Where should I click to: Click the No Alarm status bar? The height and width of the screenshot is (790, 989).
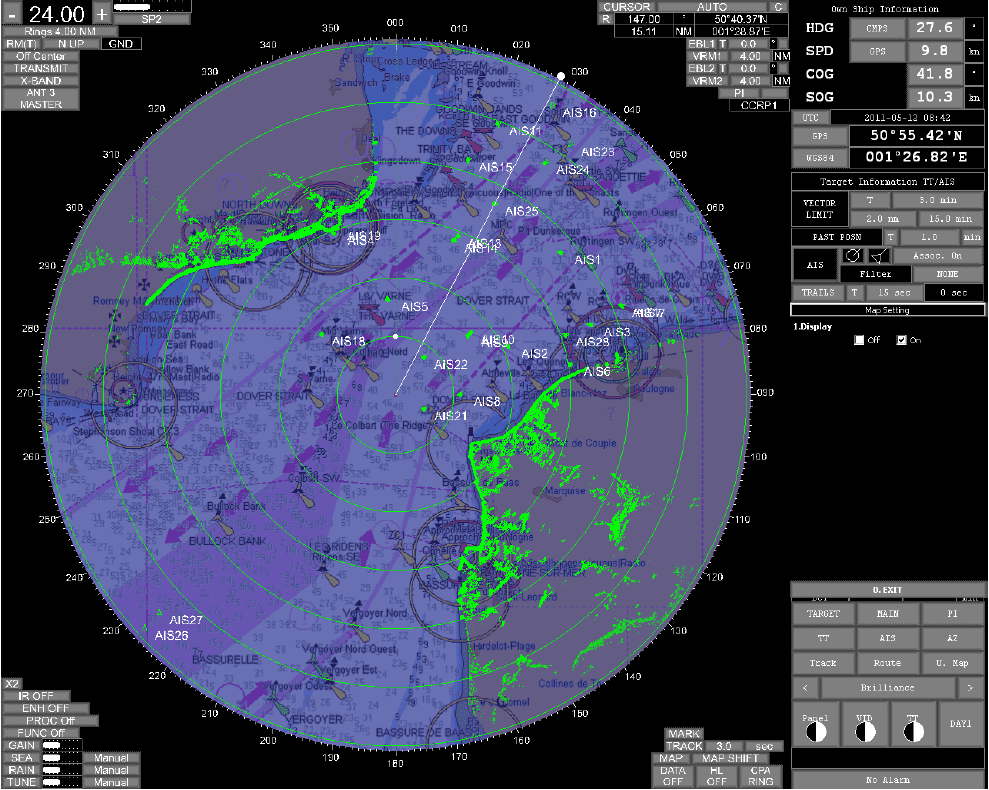tap(887, 779)
